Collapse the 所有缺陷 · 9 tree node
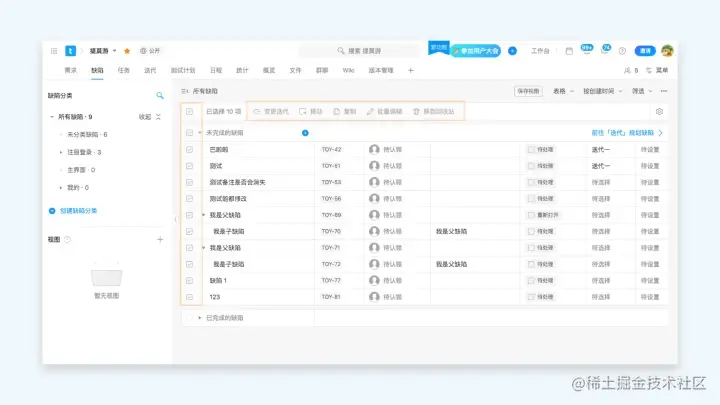This screenshot has height=405, width=720. (x=52, y=117)
